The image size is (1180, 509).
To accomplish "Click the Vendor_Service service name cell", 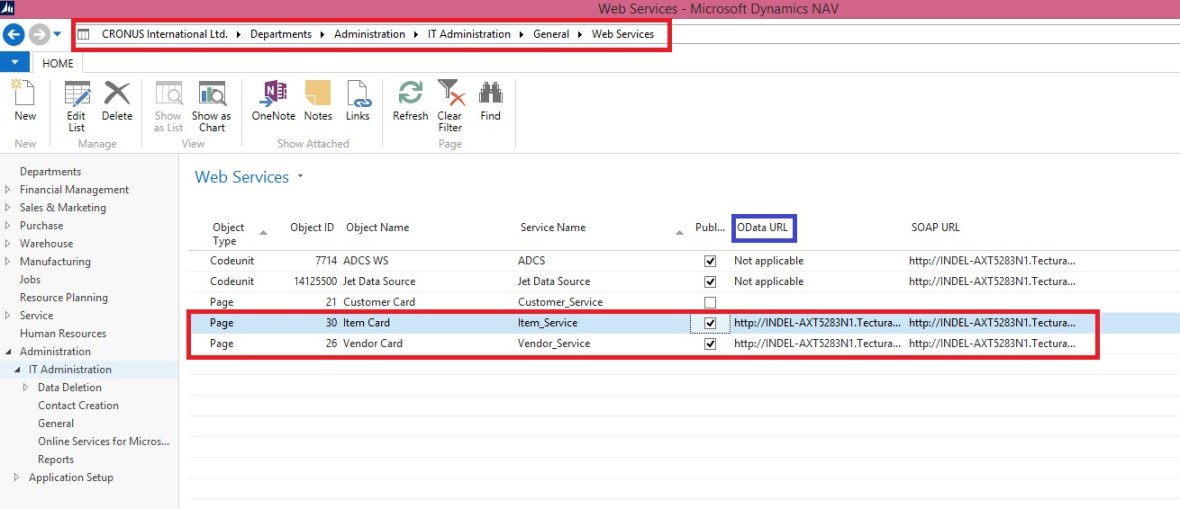I will tap(555, 343).
